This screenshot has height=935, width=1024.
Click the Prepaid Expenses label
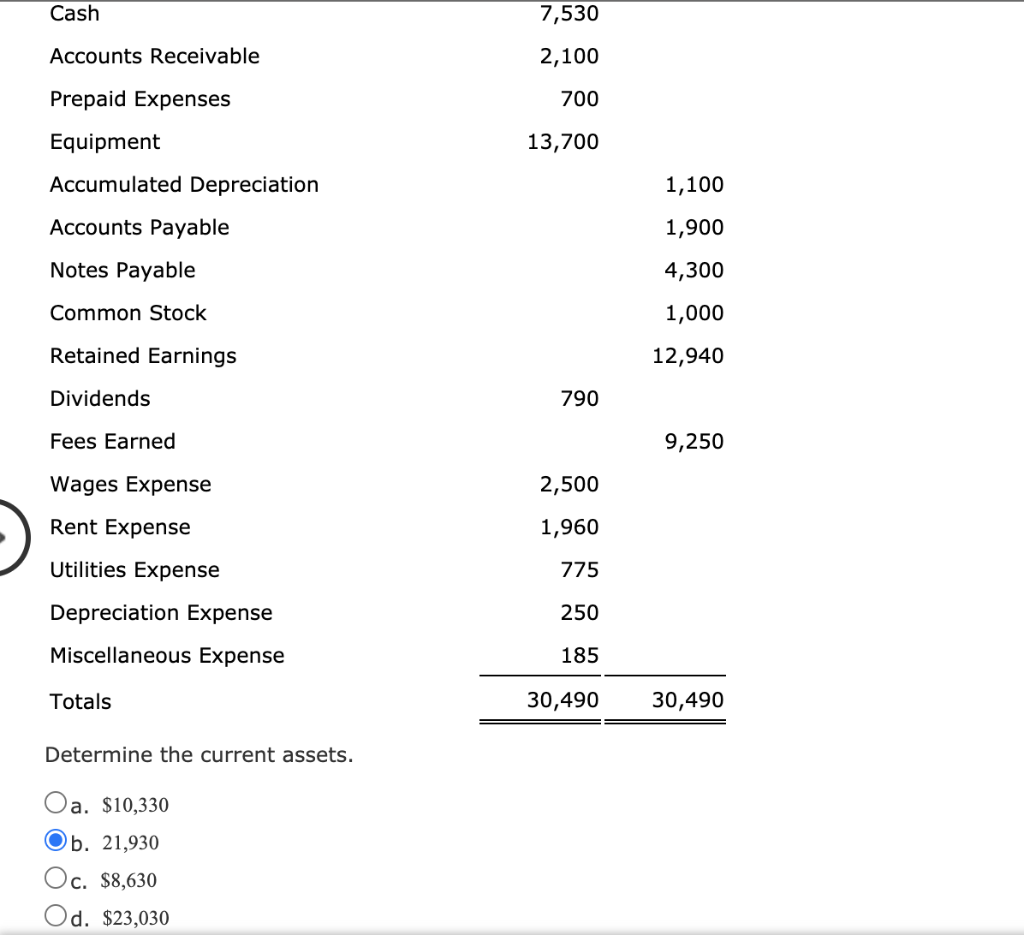140,99
